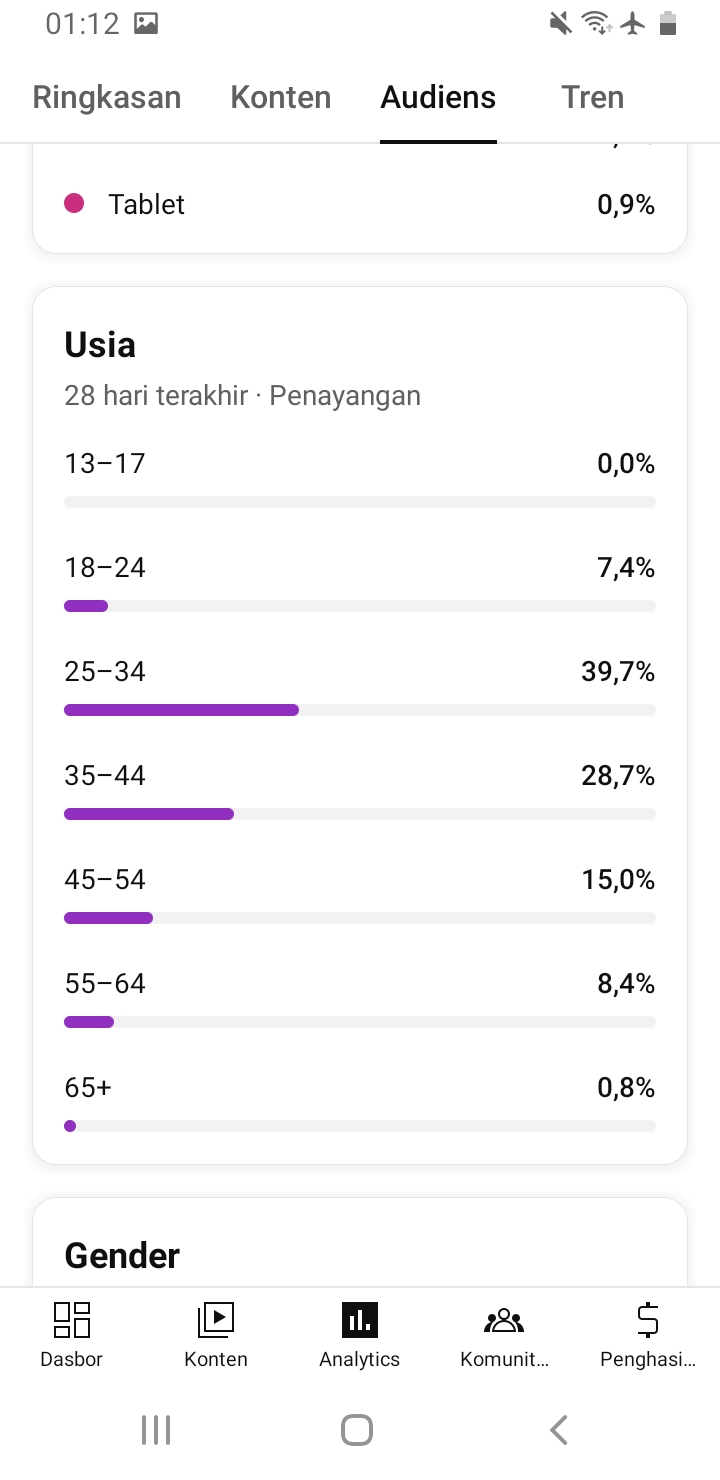Open the Penghasilan dollar sign icon

[x=648, y=1320]
